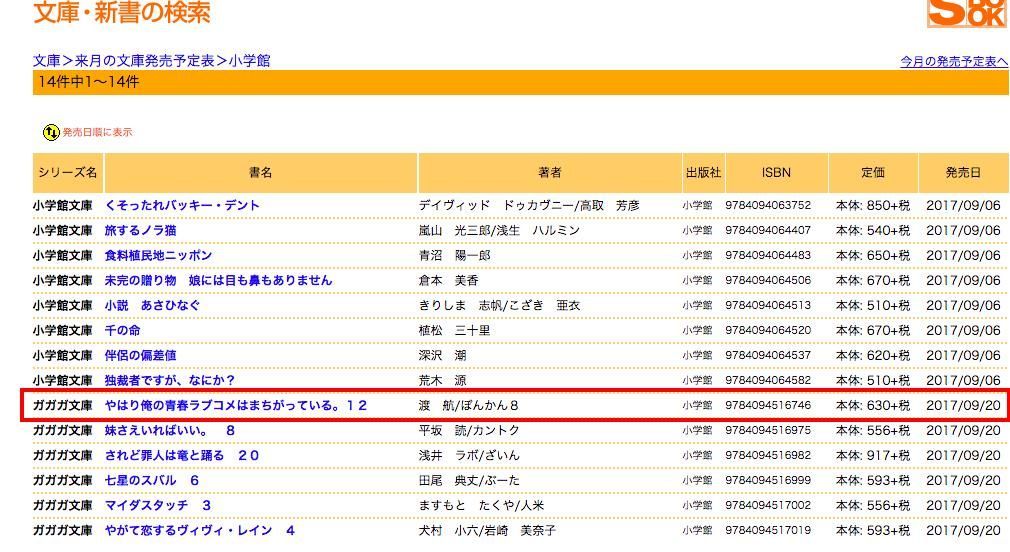Image resolution: width=1010 pixels, height=552 pixels.
Task: Click author ますもと たくや/人米
Action: pyautogui.click(x=481, y=506)
